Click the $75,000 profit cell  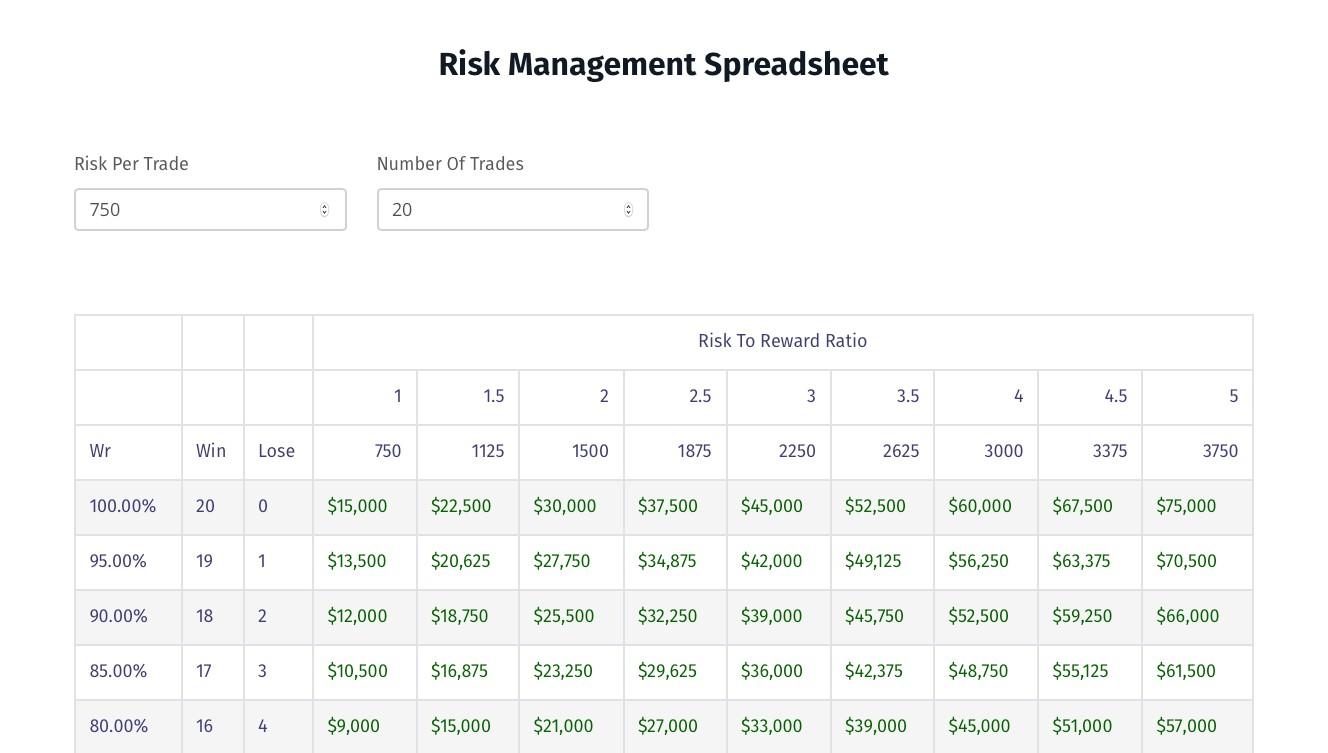(1186, 506)
